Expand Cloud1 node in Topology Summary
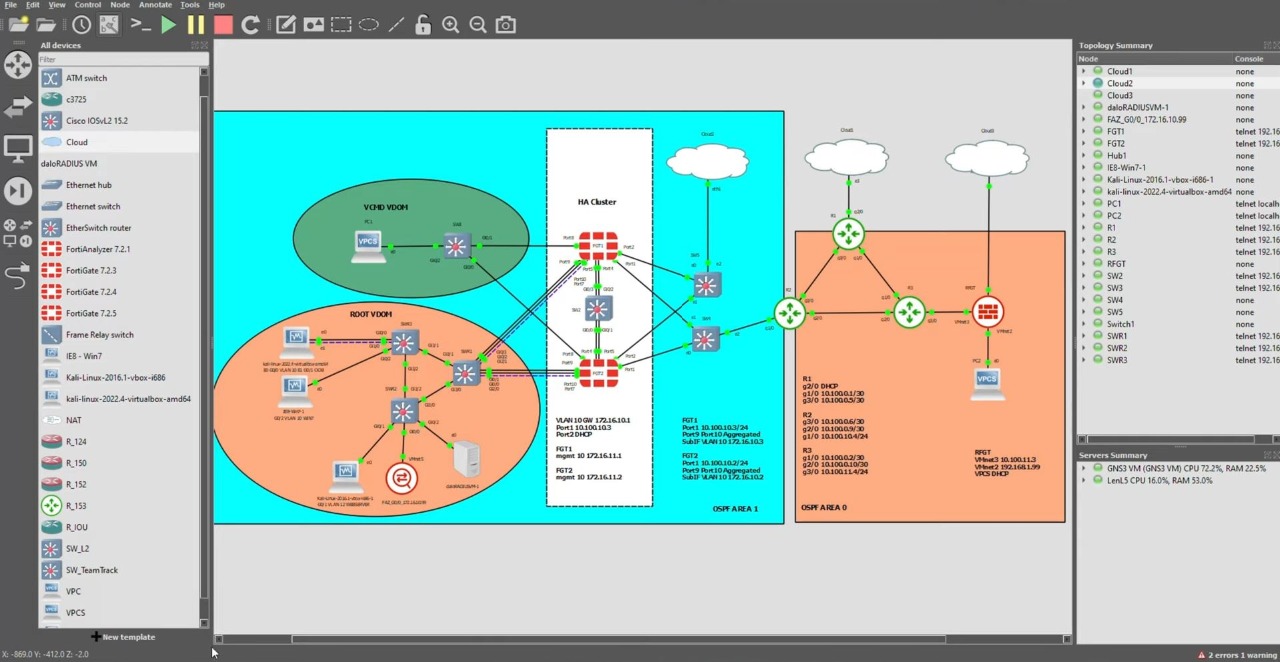The height and width of the screenshot is (662, 1280). click(1083, 71)
